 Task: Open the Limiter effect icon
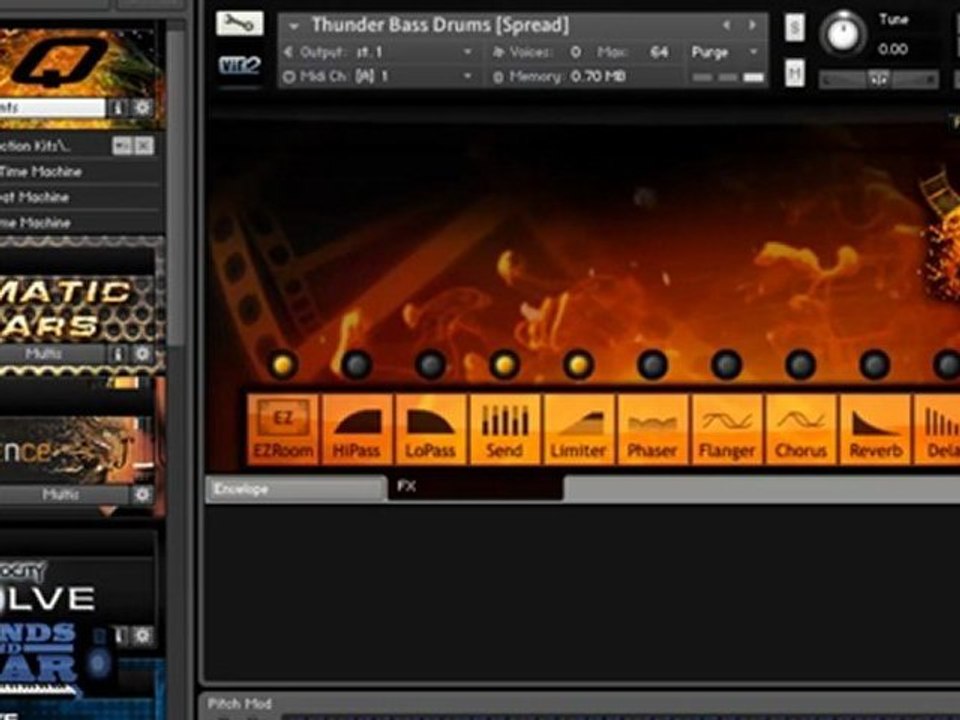pyautogui.click(x=579, y=429)
